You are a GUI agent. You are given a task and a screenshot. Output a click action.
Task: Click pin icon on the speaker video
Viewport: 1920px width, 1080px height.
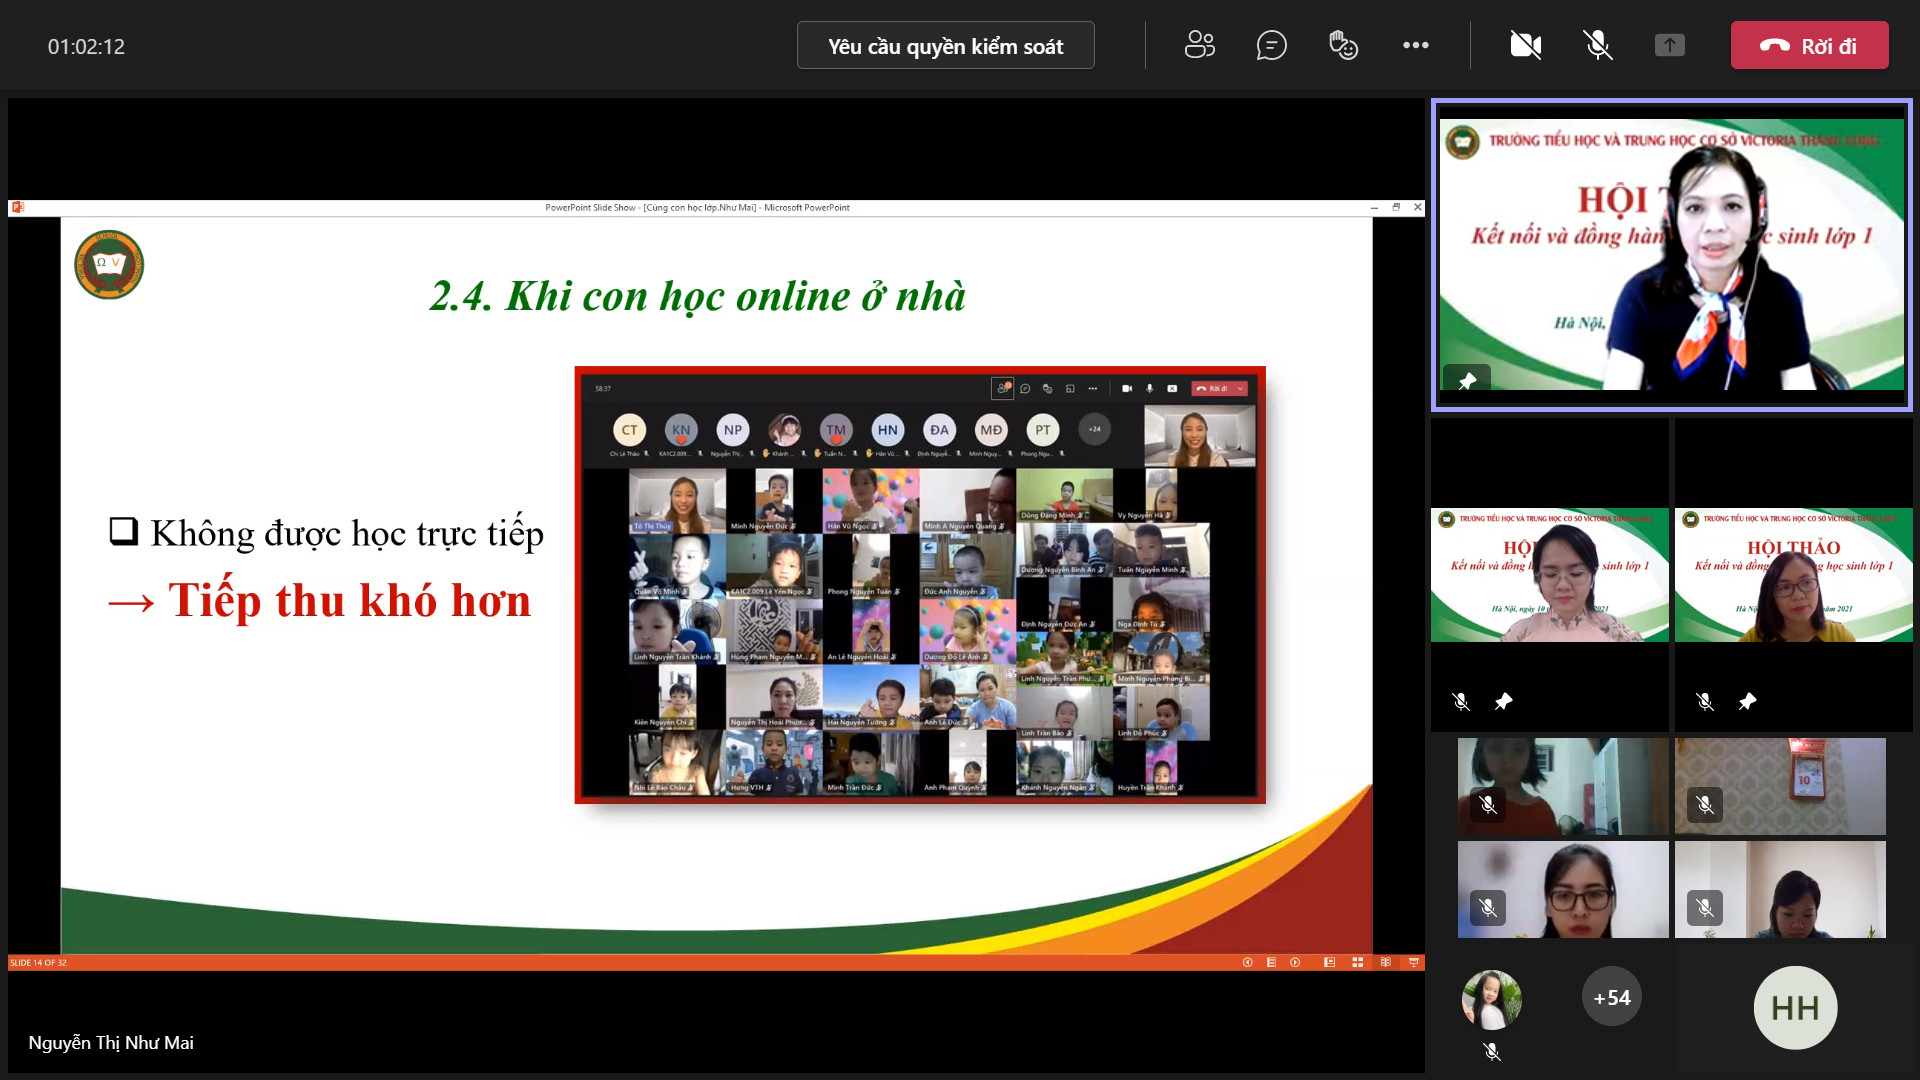(1467, 381)
